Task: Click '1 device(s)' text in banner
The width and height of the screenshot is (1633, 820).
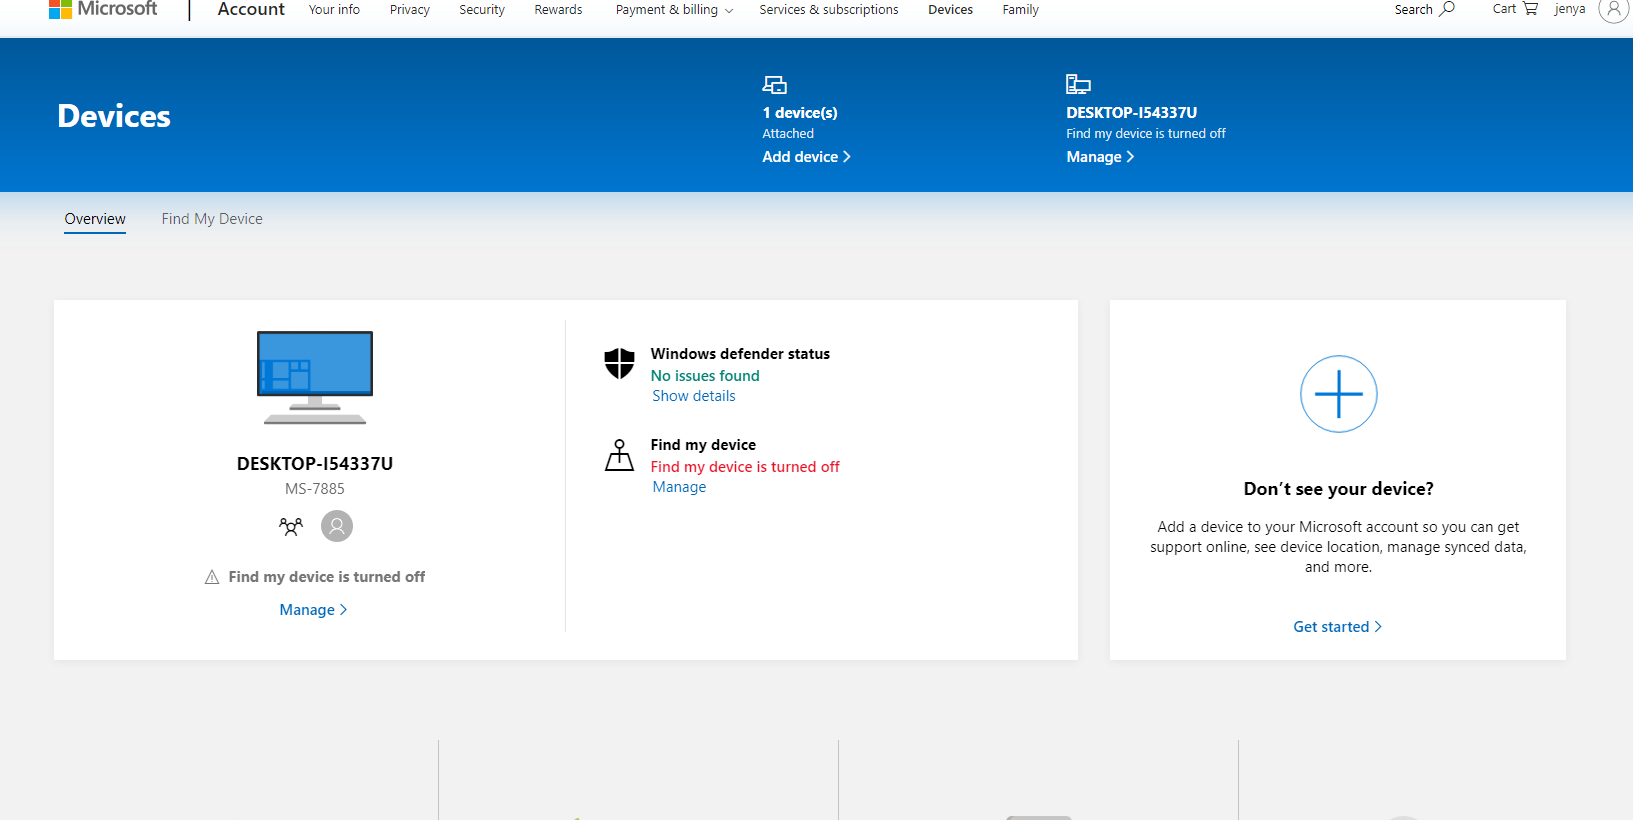Action: pos(800,113)
